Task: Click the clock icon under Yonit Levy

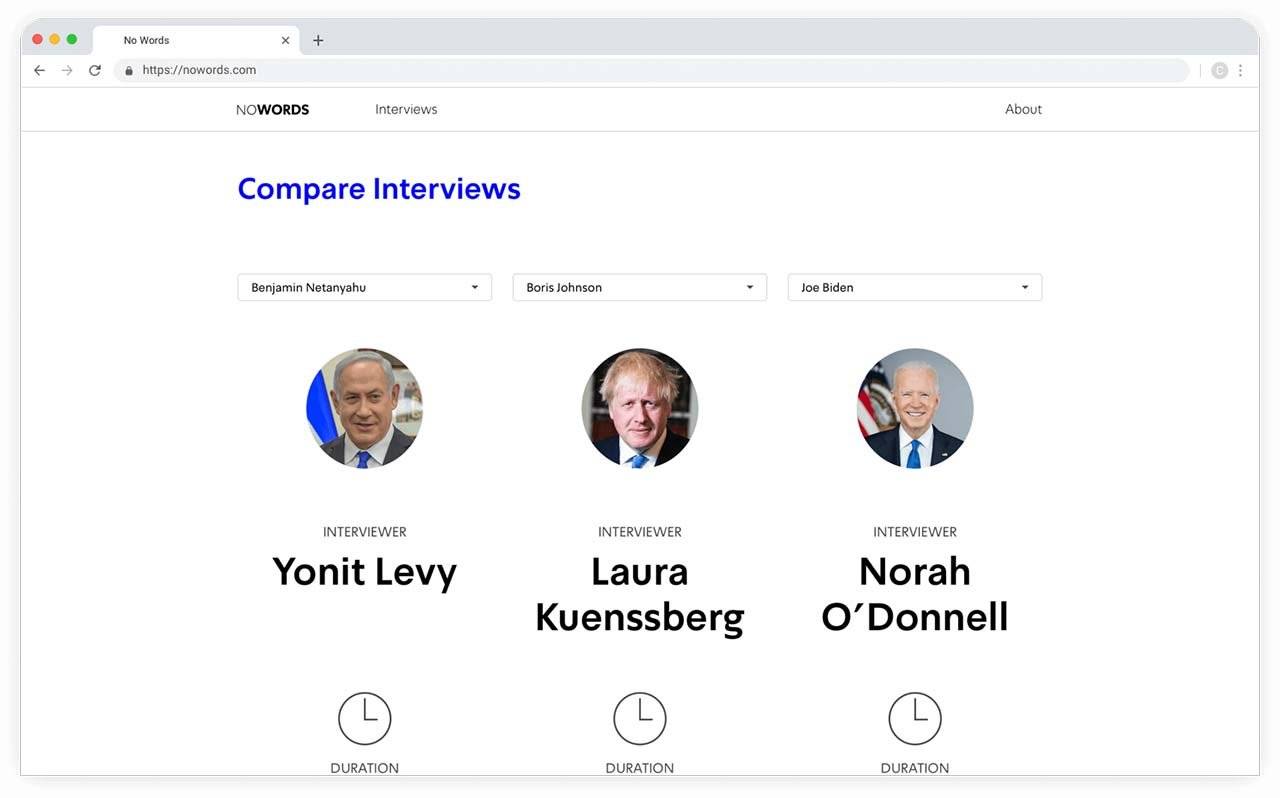Action: (365, 718)
